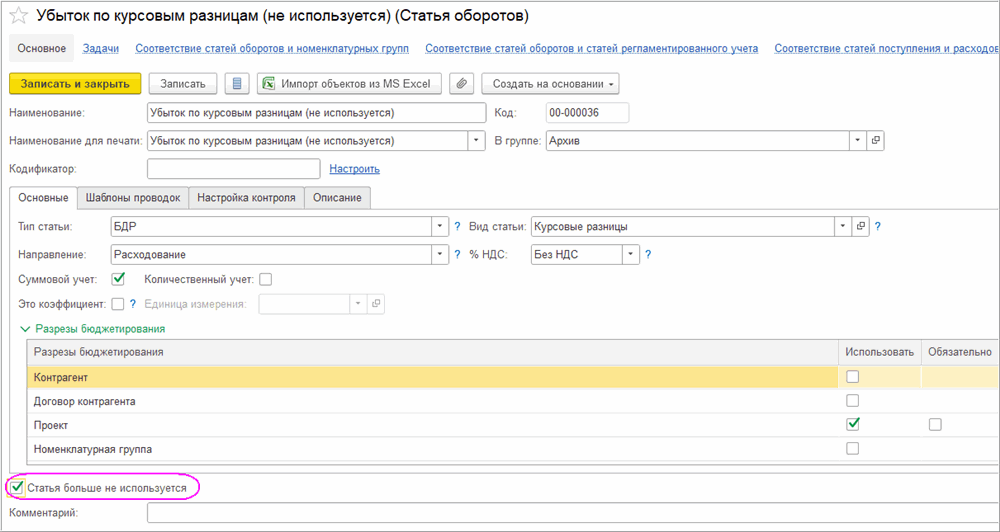Click the list report icon in toolbar
The width and height of the screenshot is (1000, 532).
(x=236, y=84)
